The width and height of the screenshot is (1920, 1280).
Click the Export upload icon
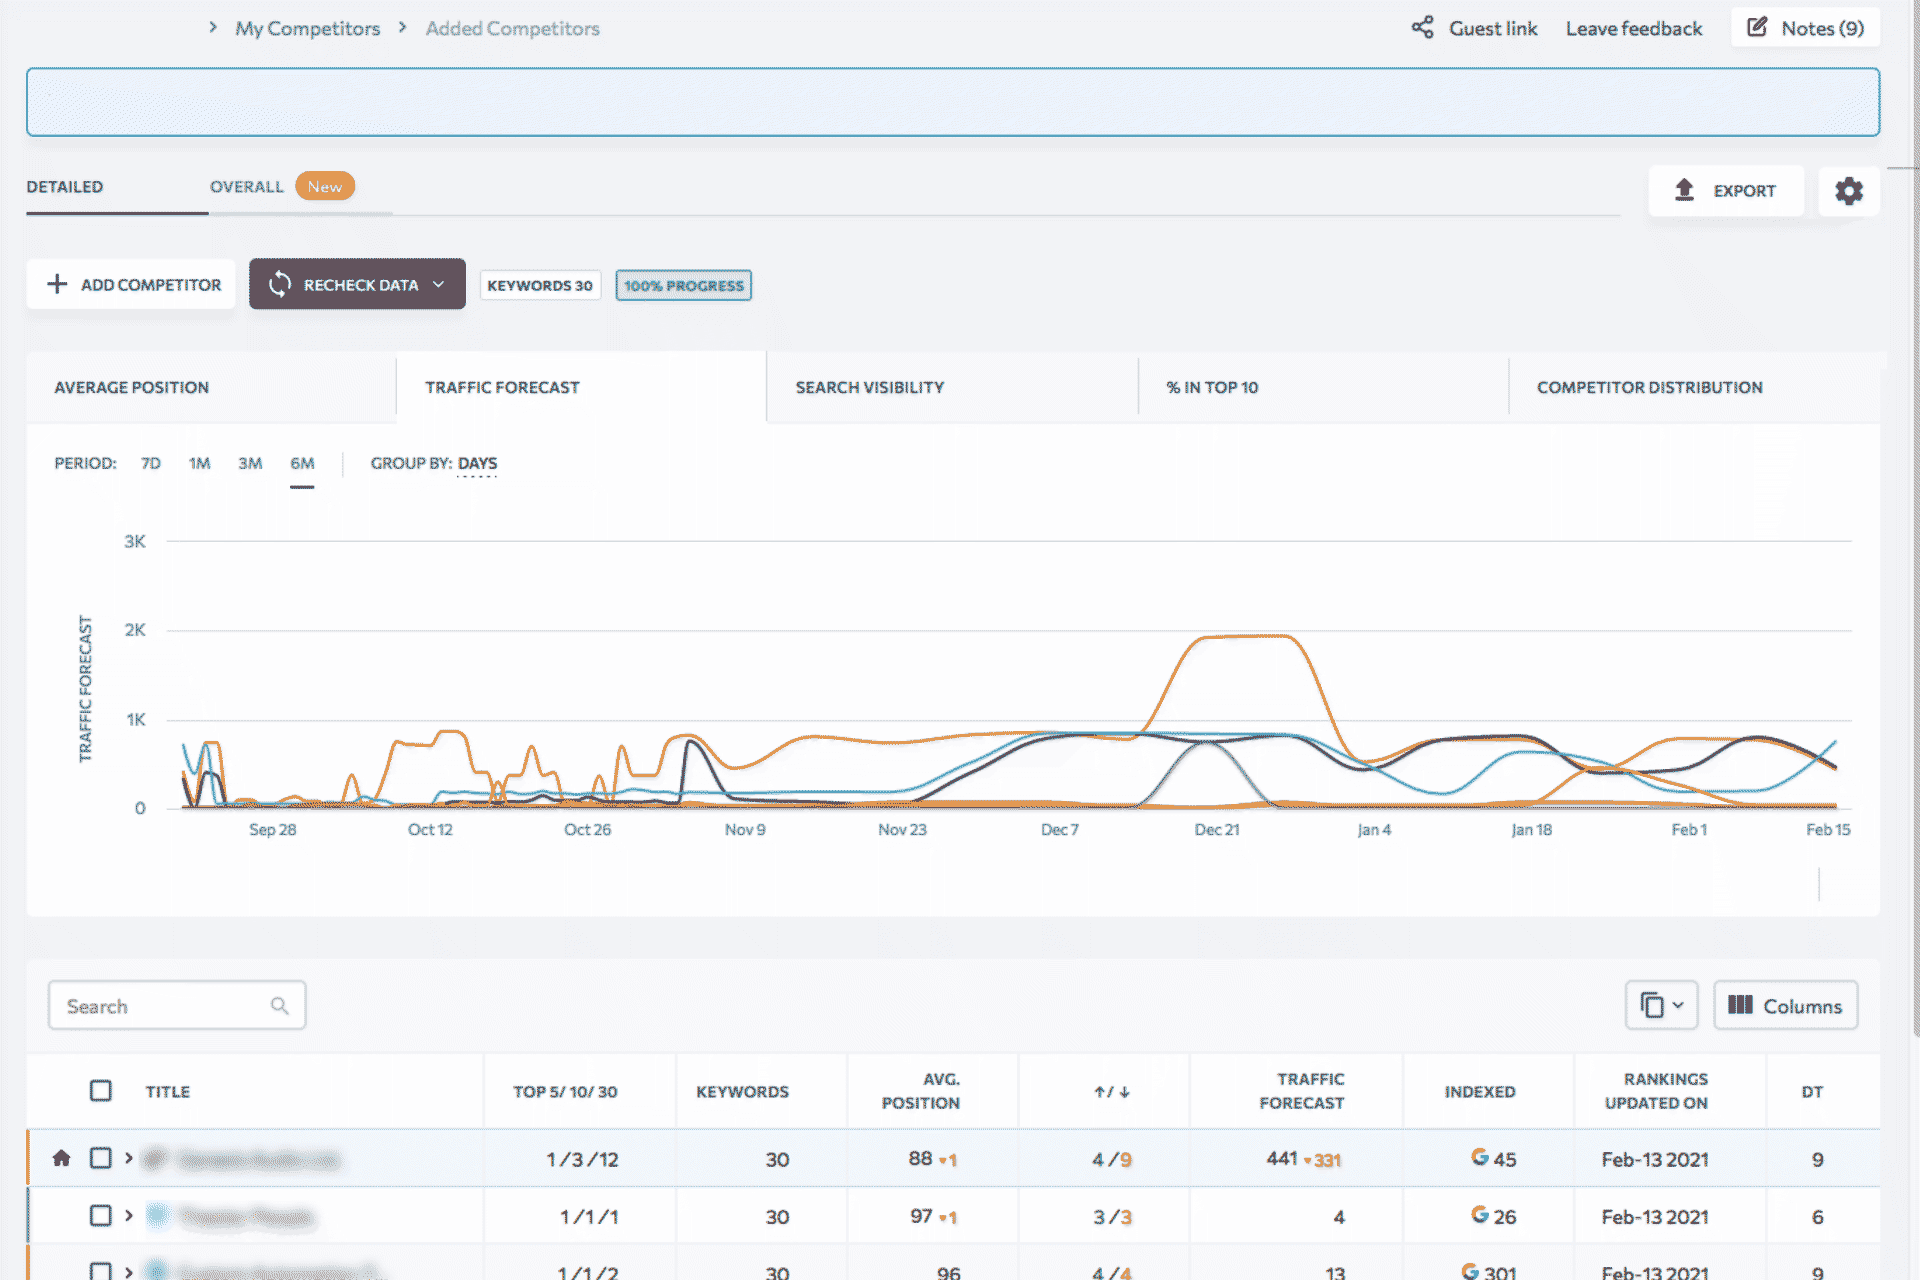point(1684,190)
